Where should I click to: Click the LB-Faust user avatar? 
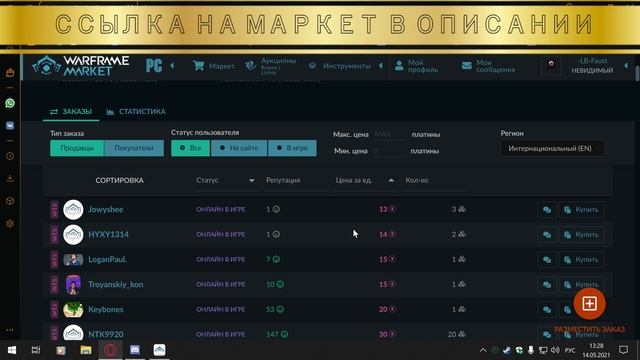(551, 65)
